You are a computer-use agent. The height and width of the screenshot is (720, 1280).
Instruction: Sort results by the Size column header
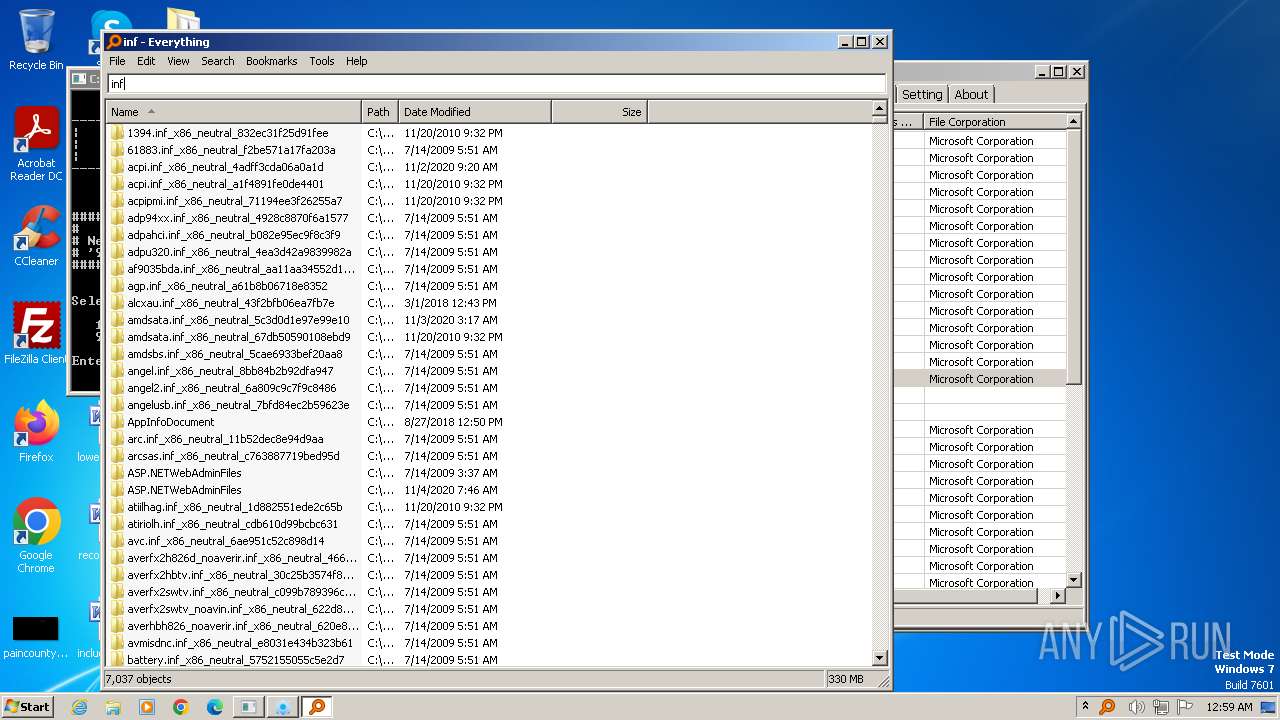coord(599,112)
